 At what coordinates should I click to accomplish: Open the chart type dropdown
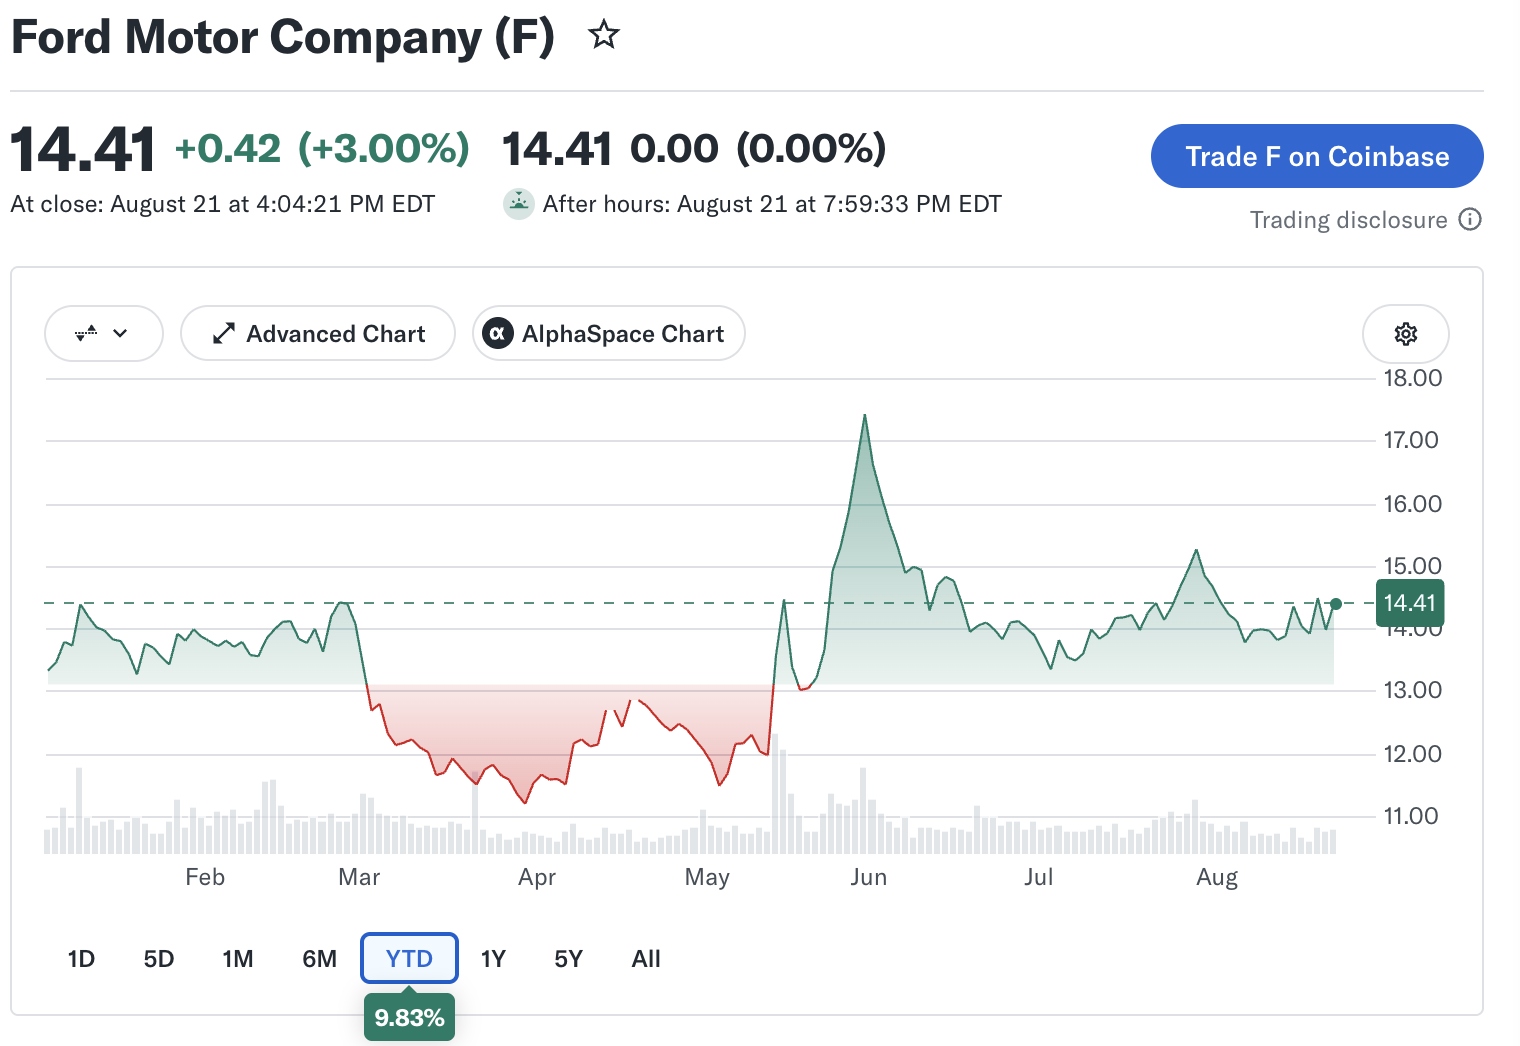click(104, 333)
